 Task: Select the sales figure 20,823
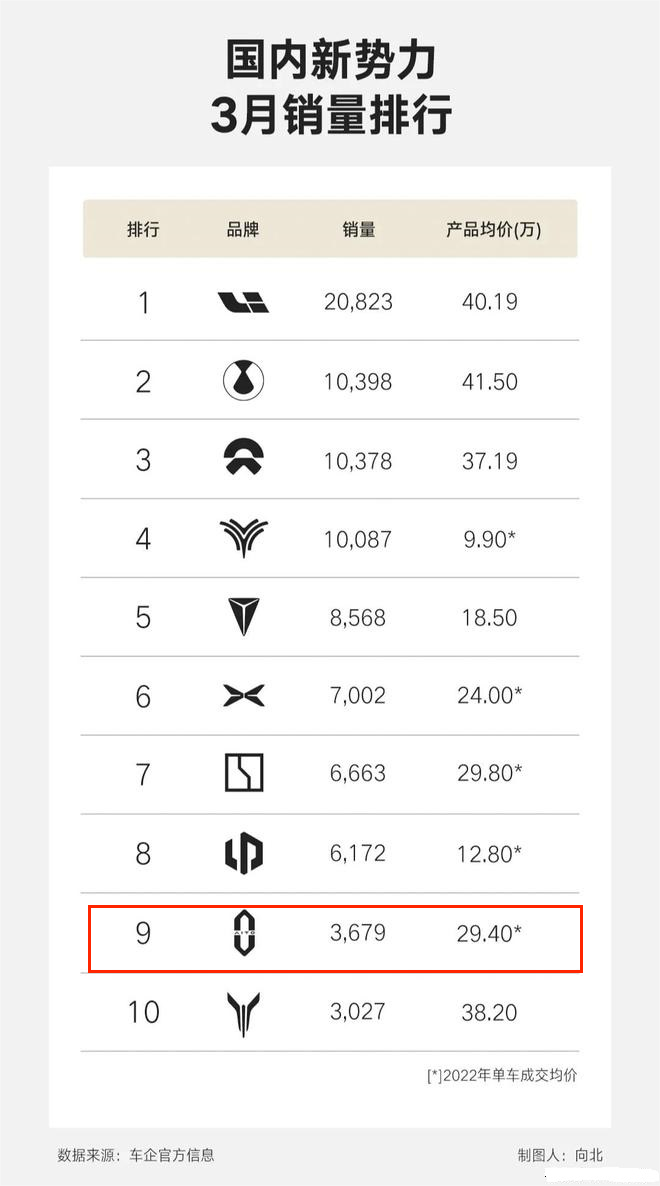[x=358, y=303]
